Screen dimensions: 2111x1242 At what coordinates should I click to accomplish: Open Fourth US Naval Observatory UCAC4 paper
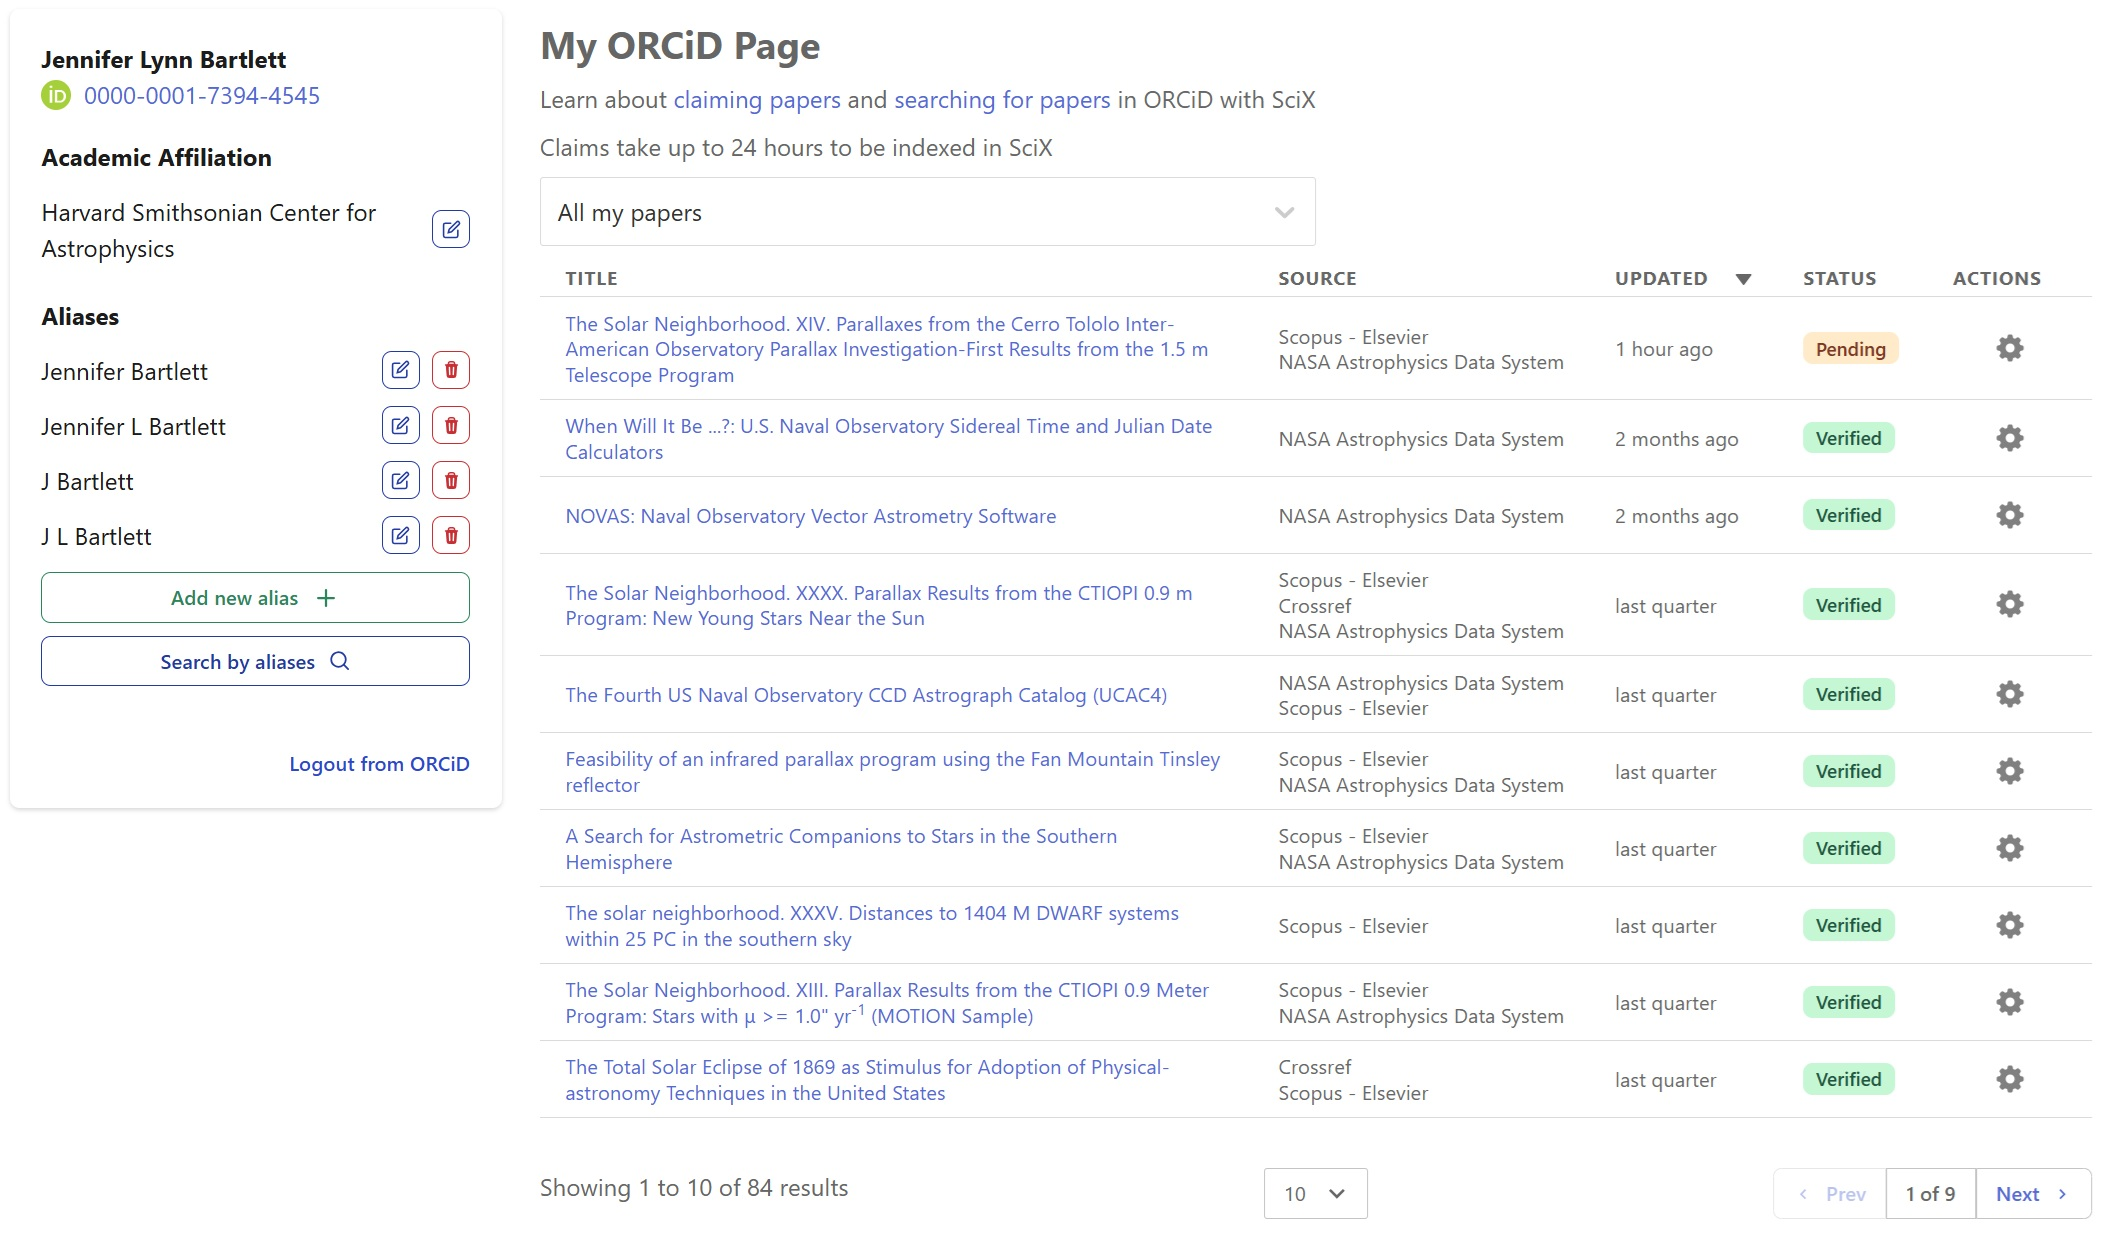[x=866, y=695]
